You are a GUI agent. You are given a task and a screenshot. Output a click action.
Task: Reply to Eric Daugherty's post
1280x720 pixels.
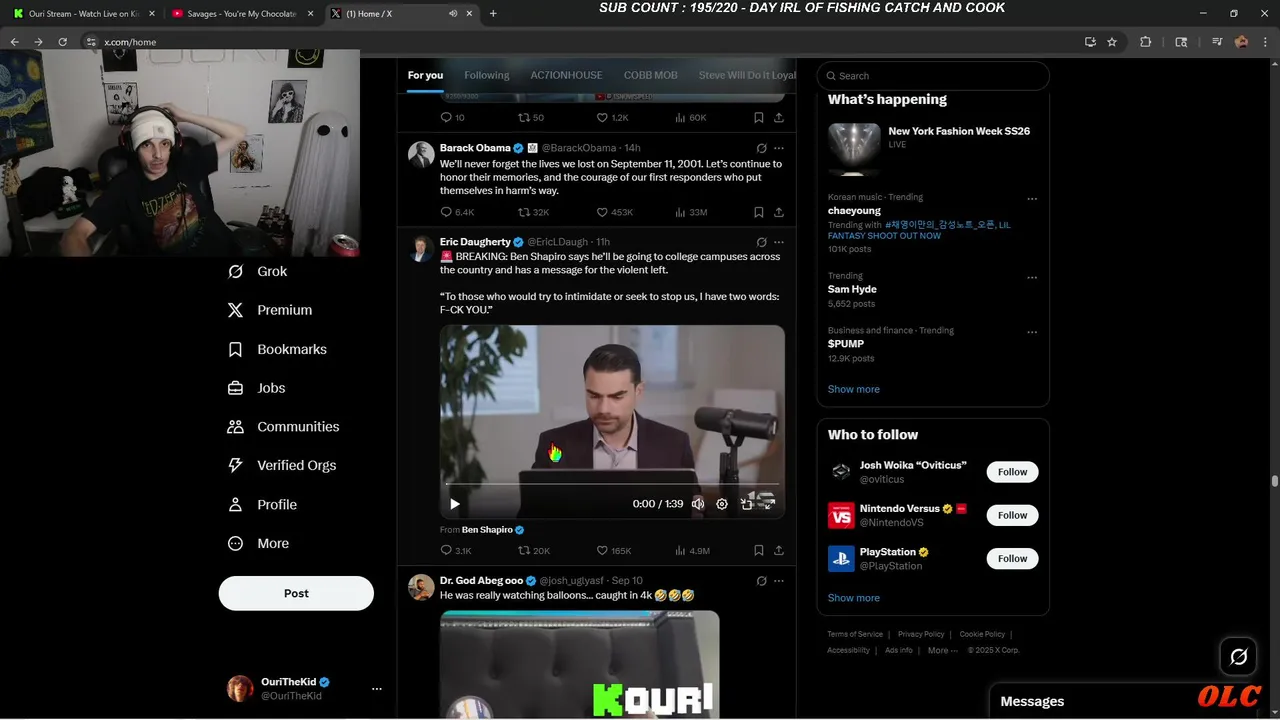click(x=456, y=550)
